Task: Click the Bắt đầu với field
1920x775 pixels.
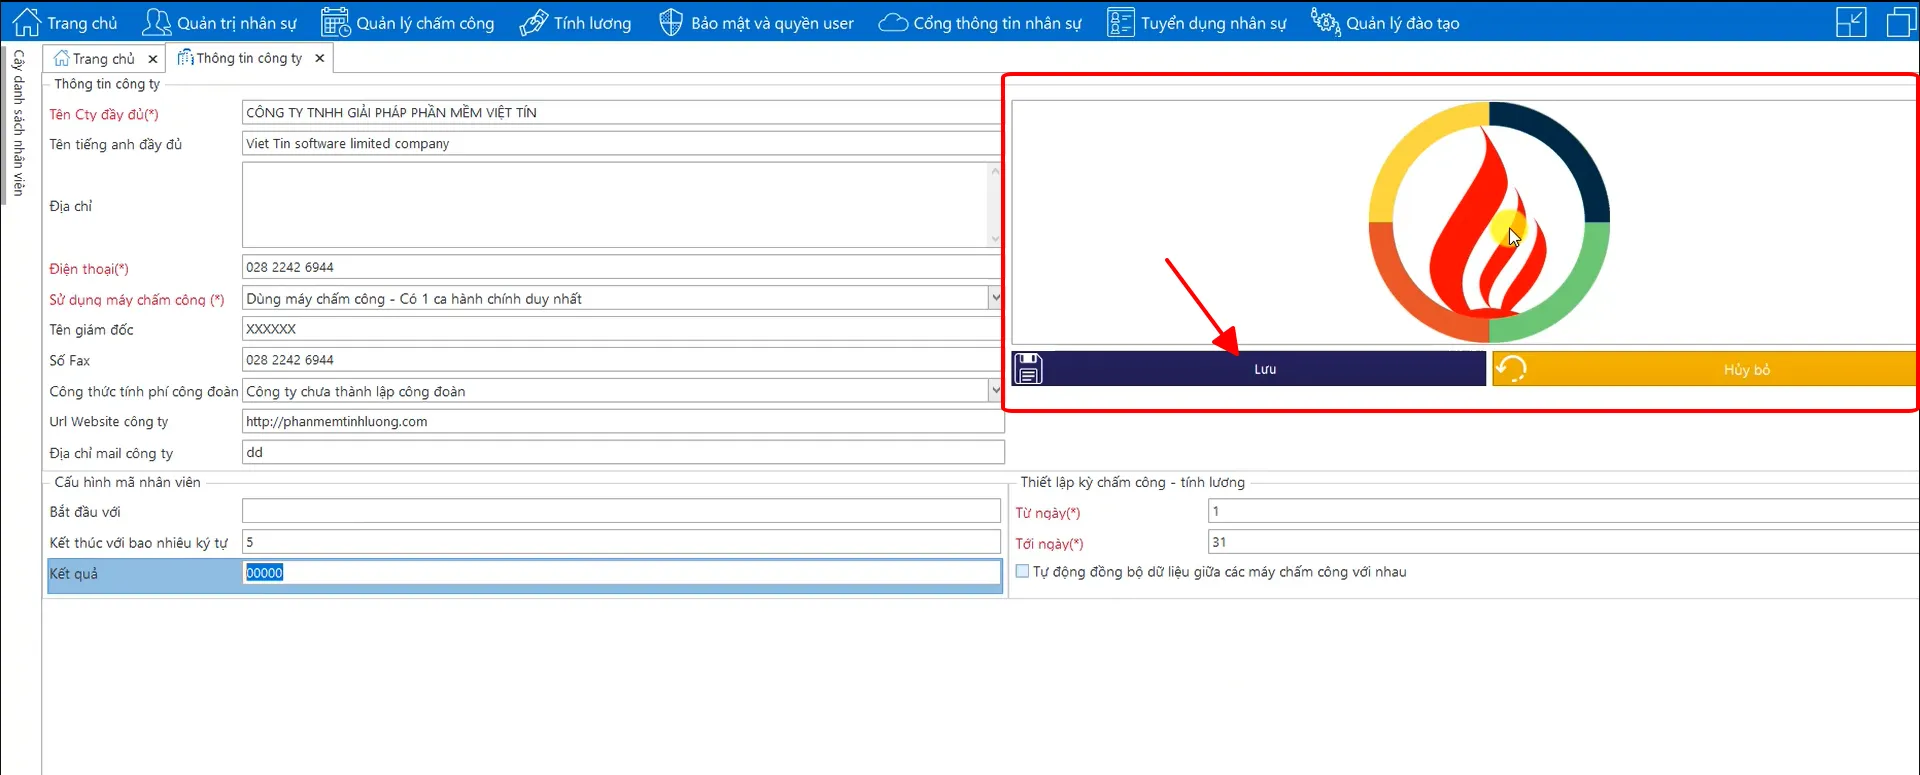Action: (x=621, y=511)
